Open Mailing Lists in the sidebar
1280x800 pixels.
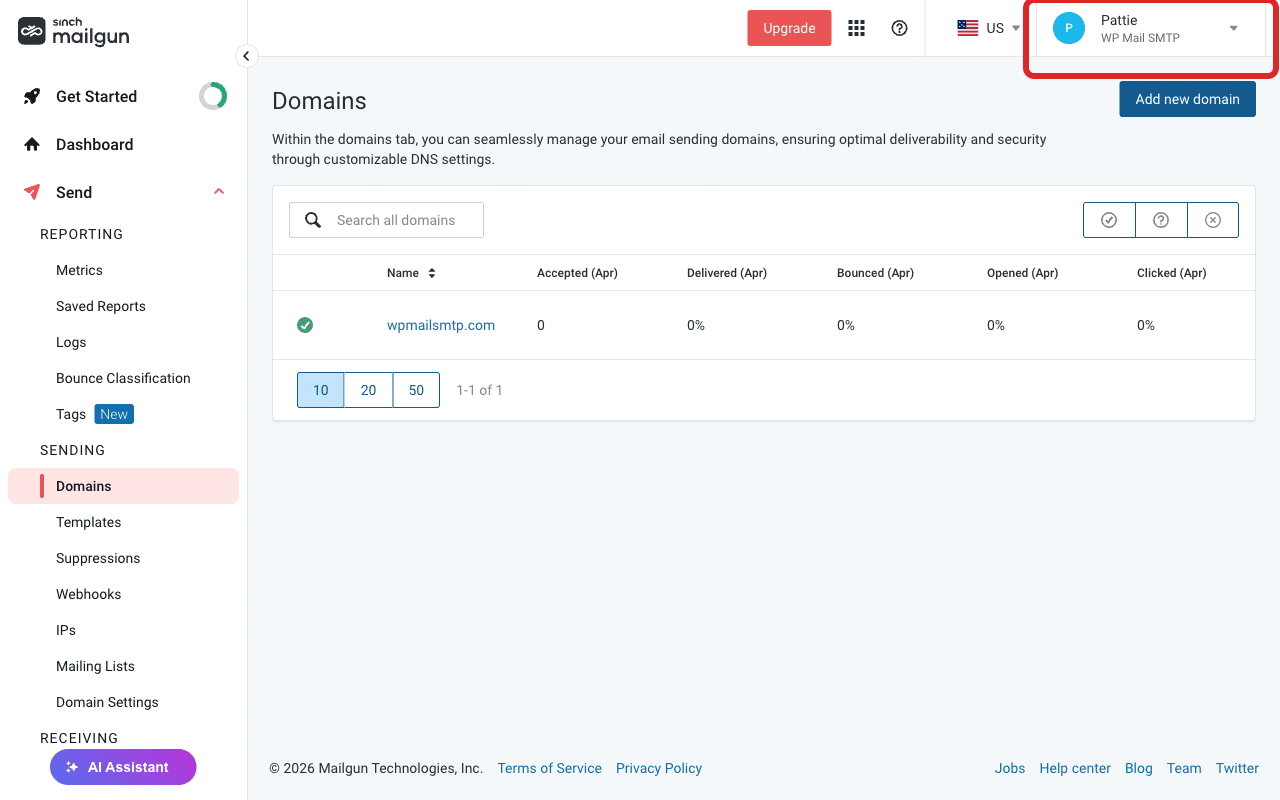point(95,666)
